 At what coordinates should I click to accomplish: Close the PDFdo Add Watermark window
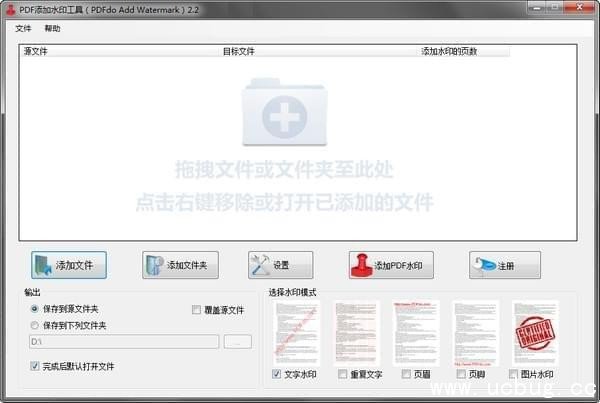coord(579,7)
